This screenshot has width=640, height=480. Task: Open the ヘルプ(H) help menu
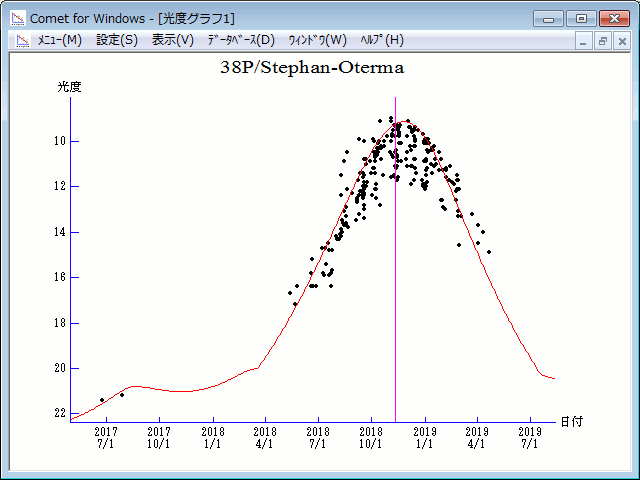pyautogui.click(x=381, y=40)
